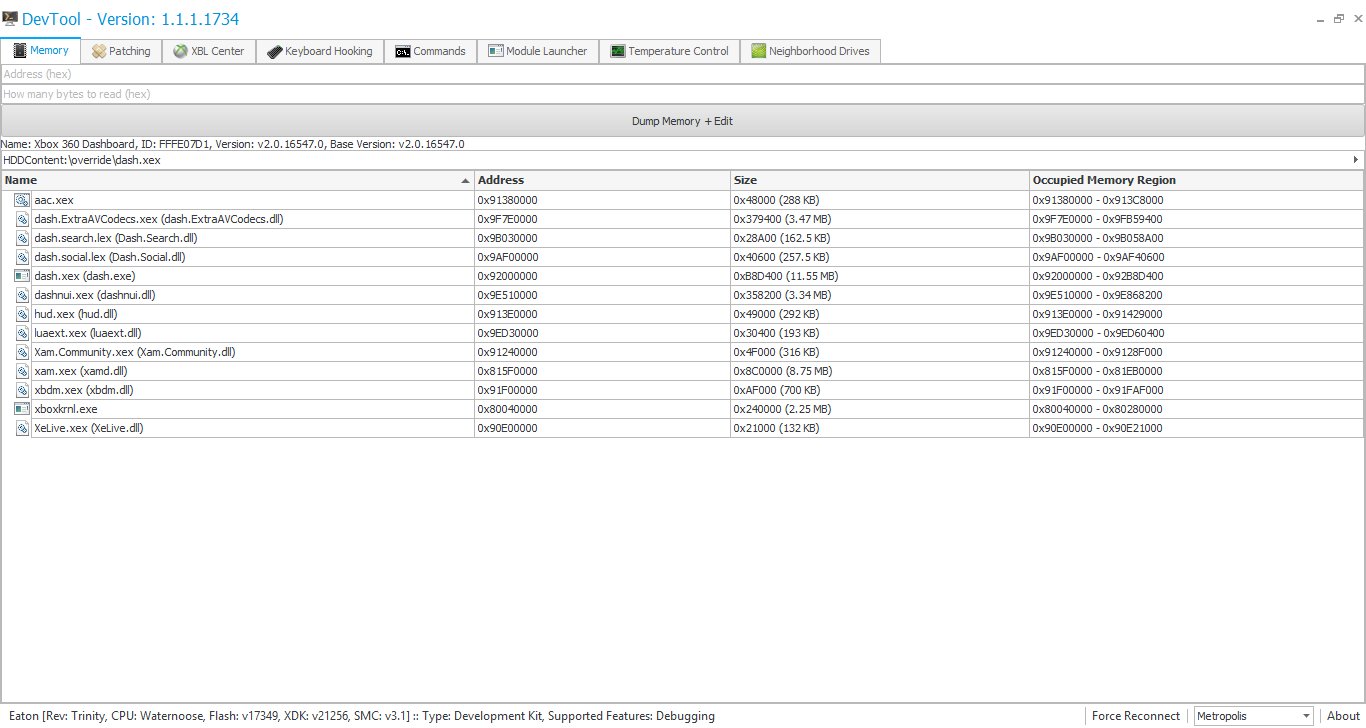Select dash.xex (dash.exe) row
The image size is (1366, 728).
85,276
